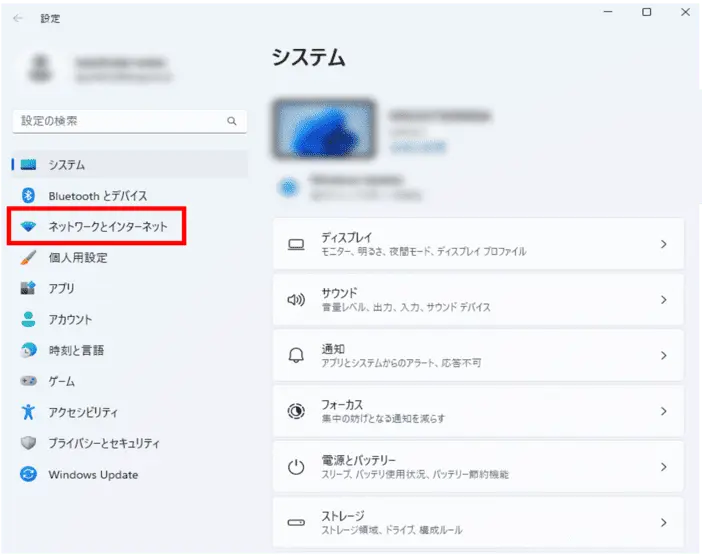Click the 設定の検索 search box
Image resolution: width=702 pixels, height=557 pixels.
pos(120,121)
